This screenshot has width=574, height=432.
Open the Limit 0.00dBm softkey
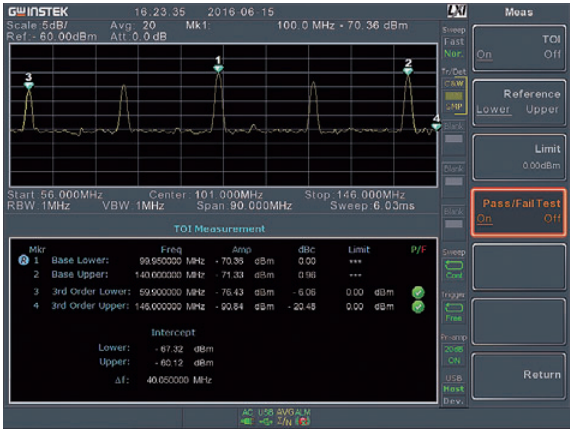click(519, 157)
